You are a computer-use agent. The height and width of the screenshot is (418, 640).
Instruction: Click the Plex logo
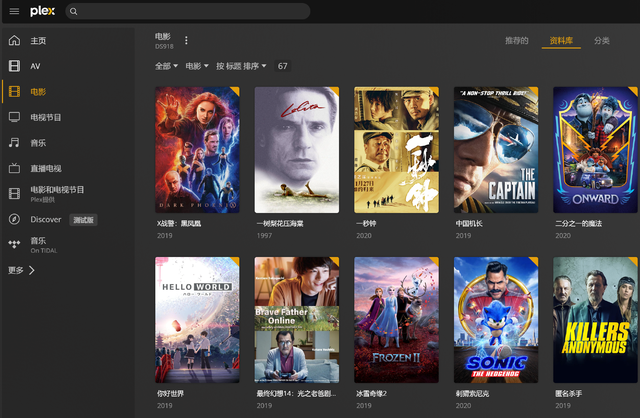pos(42,11)
